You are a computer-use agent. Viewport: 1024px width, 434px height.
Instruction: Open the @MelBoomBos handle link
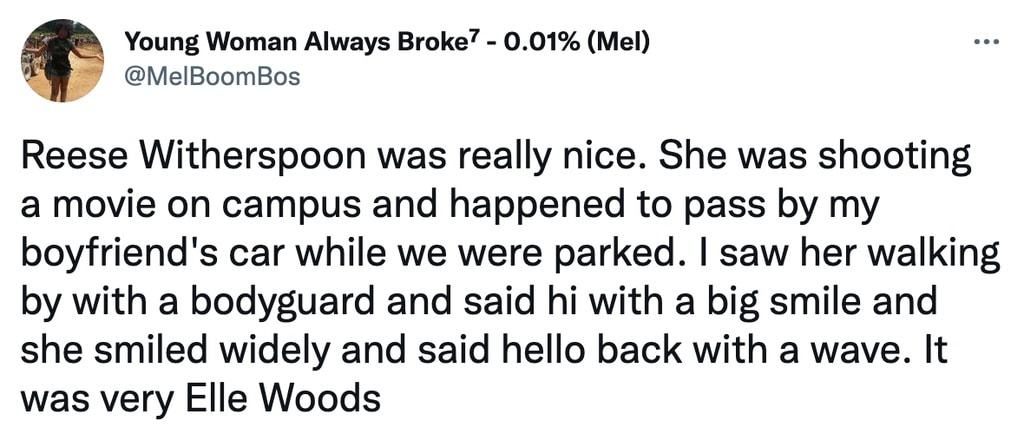[212, 76]
